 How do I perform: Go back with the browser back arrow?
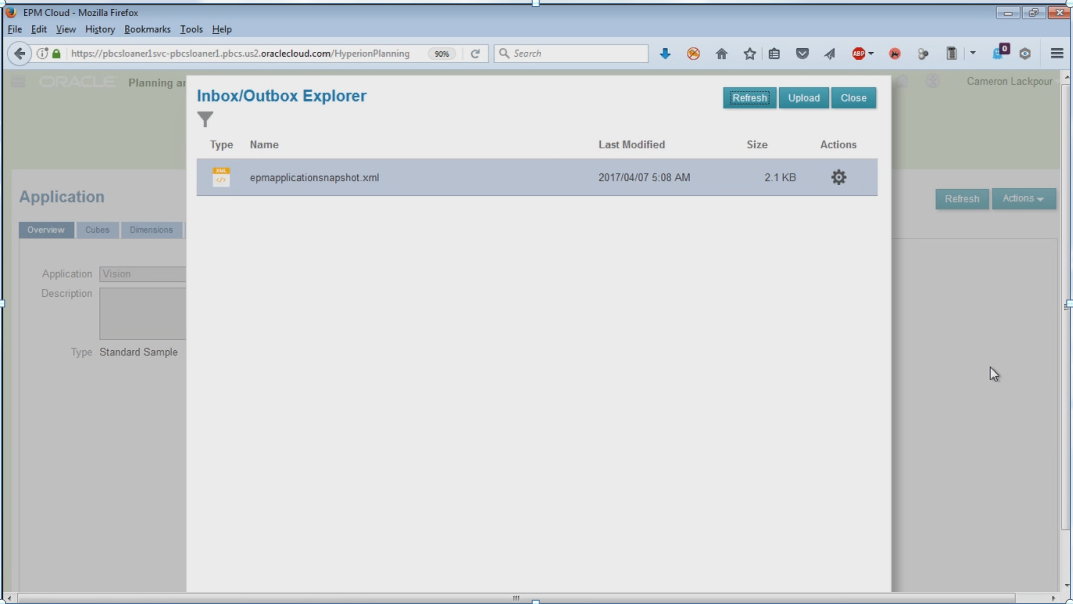click(x=19, y=53)
